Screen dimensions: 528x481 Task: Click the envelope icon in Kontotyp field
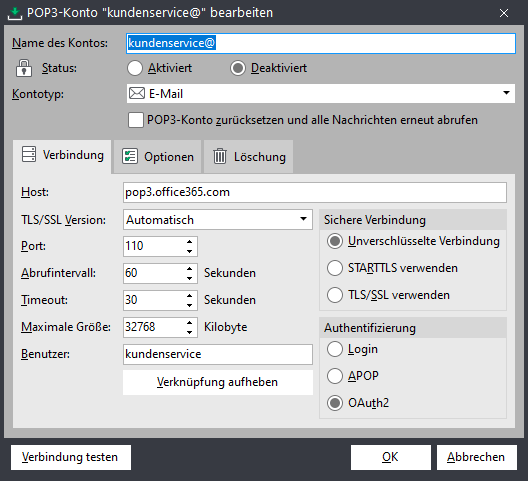coord(137,93)
